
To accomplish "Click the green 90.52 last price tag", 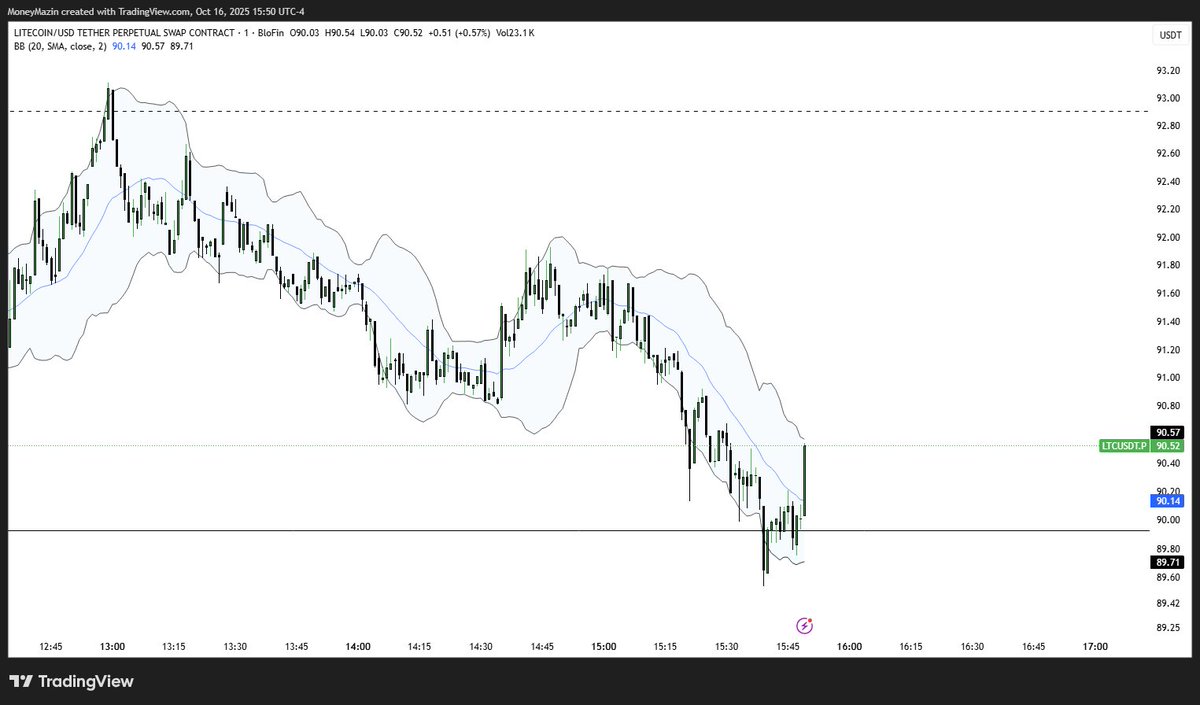I will (1166, 445).
